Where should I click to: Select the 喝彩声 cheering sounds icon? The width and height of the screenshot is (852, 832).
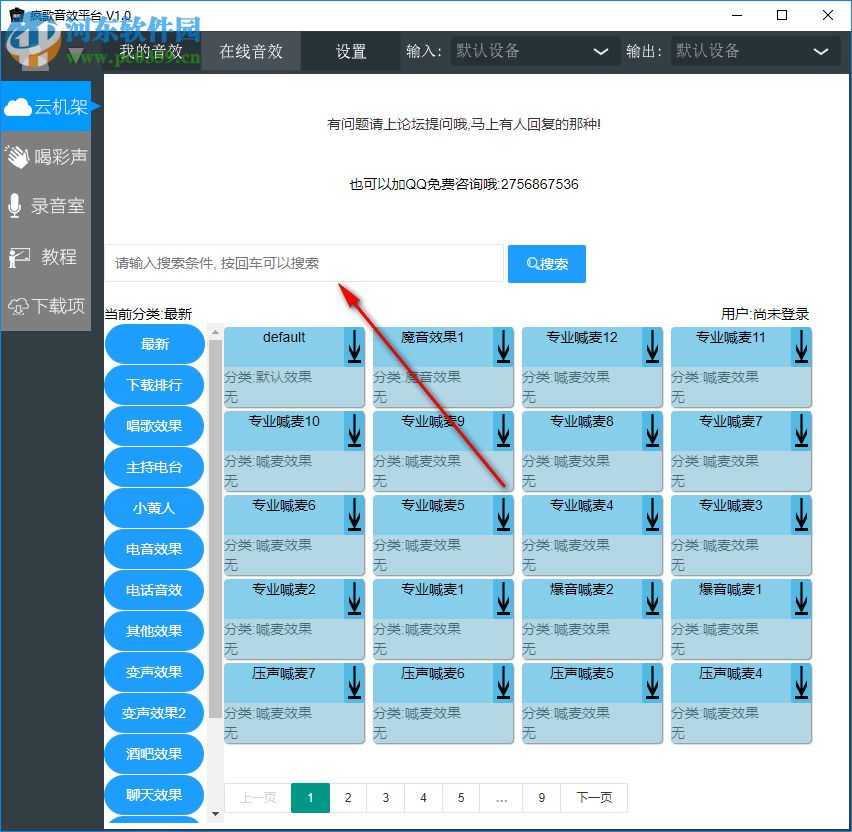[x=47, y=155]
